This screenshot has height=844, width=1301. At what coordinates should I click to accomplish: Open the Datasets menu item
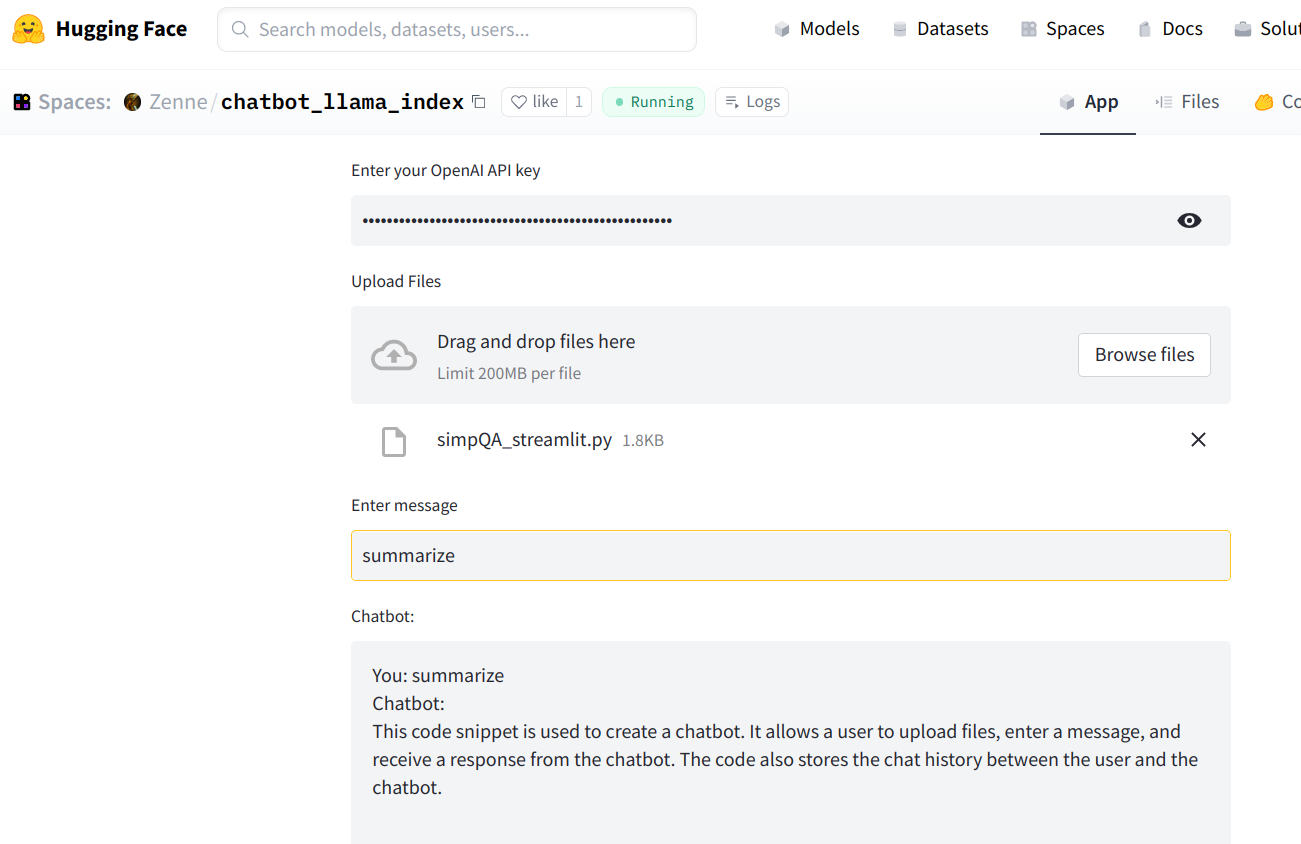point(940,29)
